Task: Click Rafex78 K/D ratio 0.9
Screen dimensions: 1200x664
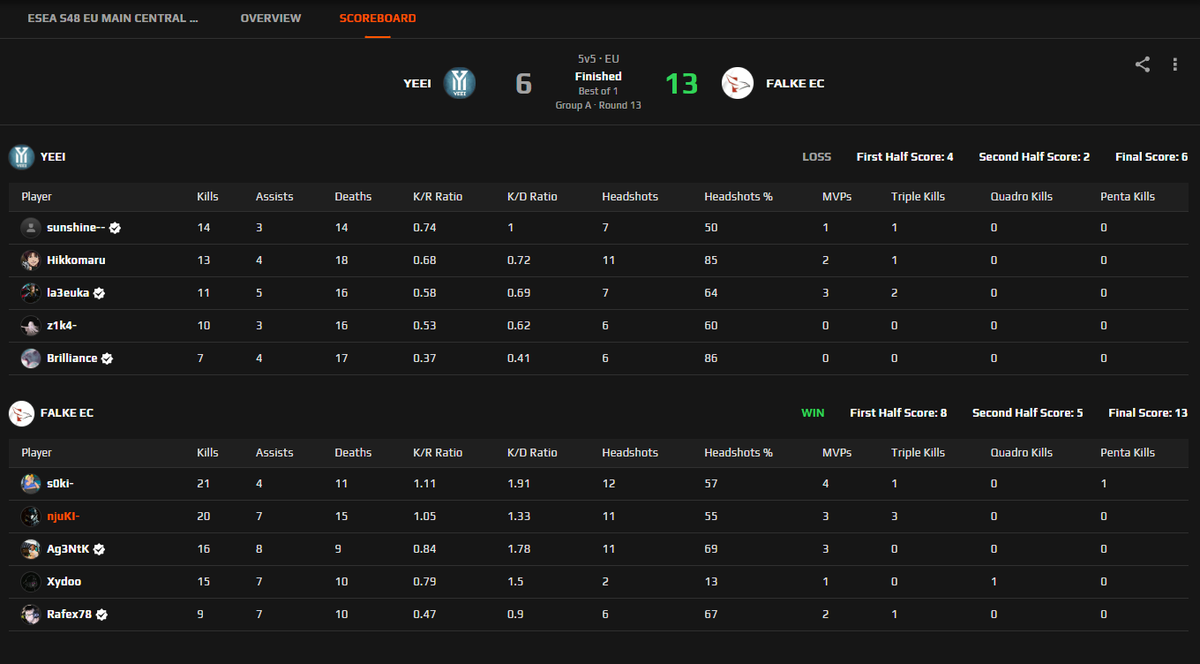Action: click(x=515, y=614)
